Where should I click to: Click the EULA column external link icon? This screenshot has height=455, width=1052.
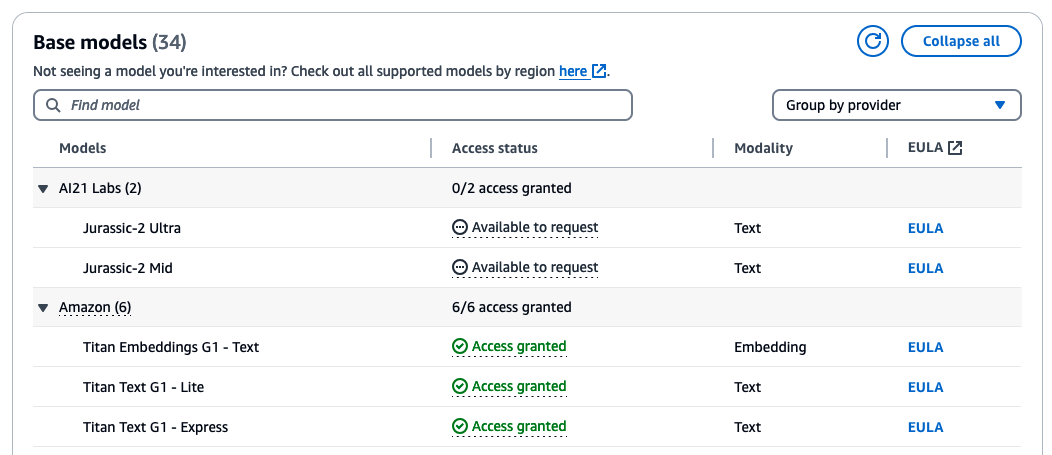(x=955, y=148)
